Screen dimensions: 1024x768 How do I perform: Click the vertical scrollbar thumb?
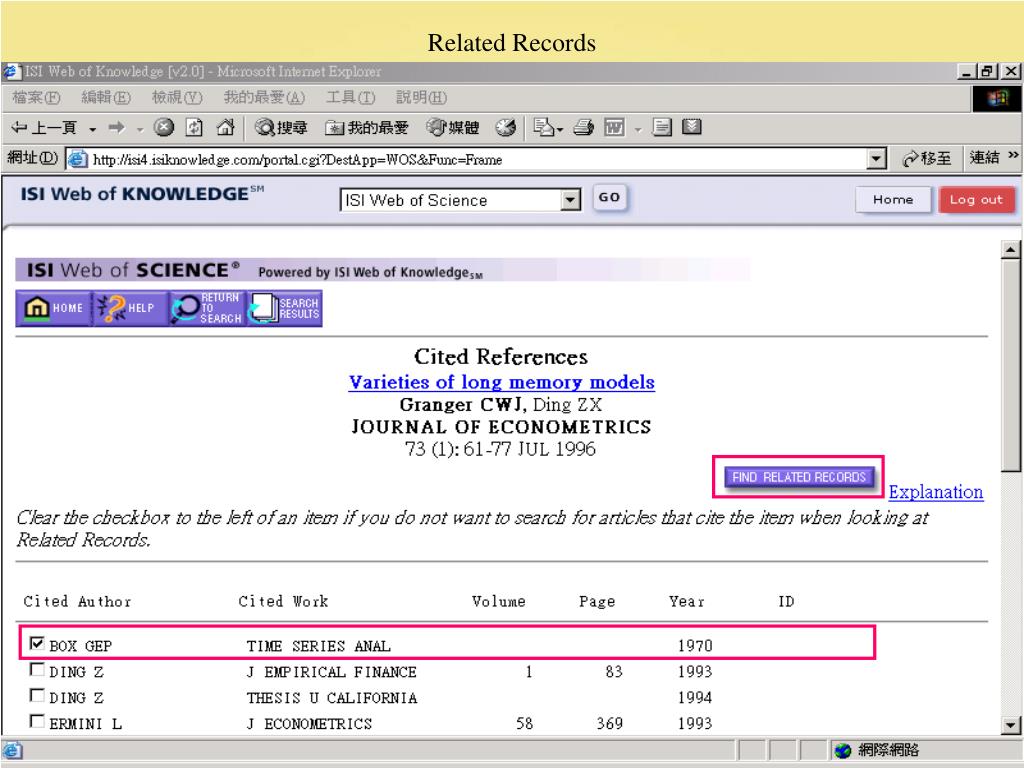coord(1011,364)
